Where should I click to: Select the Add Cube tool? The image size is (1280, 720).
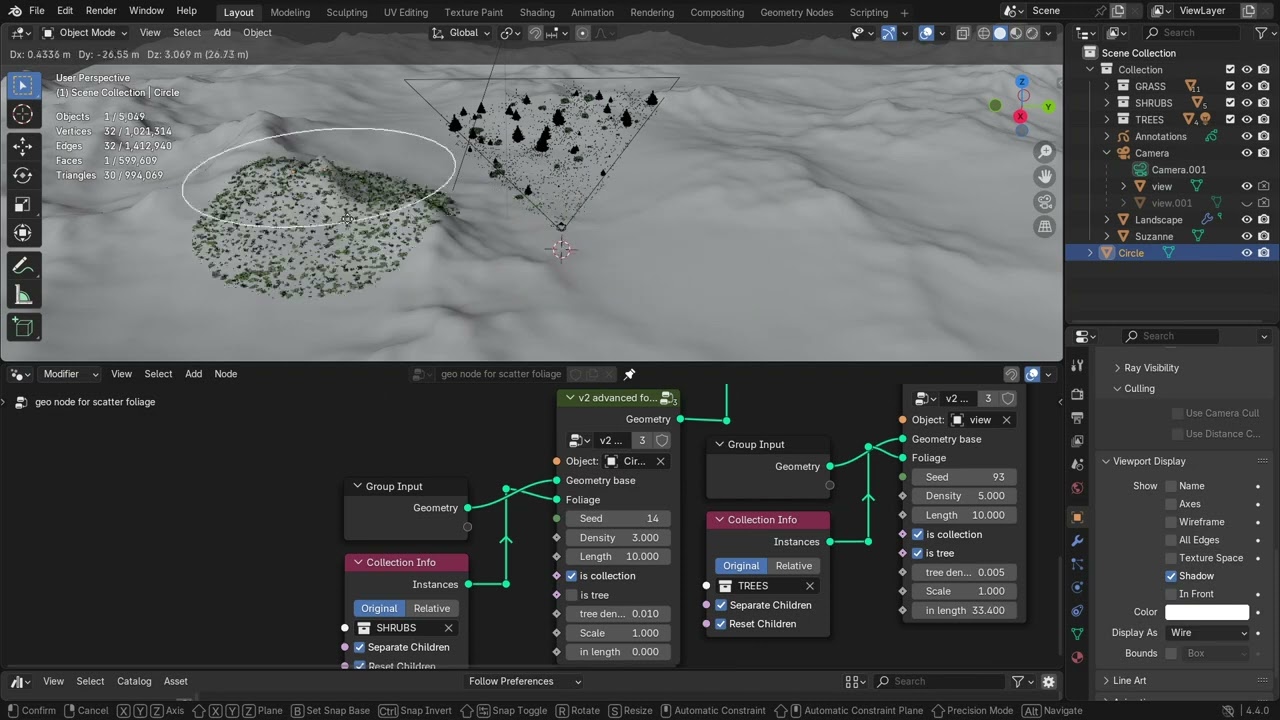22,327
